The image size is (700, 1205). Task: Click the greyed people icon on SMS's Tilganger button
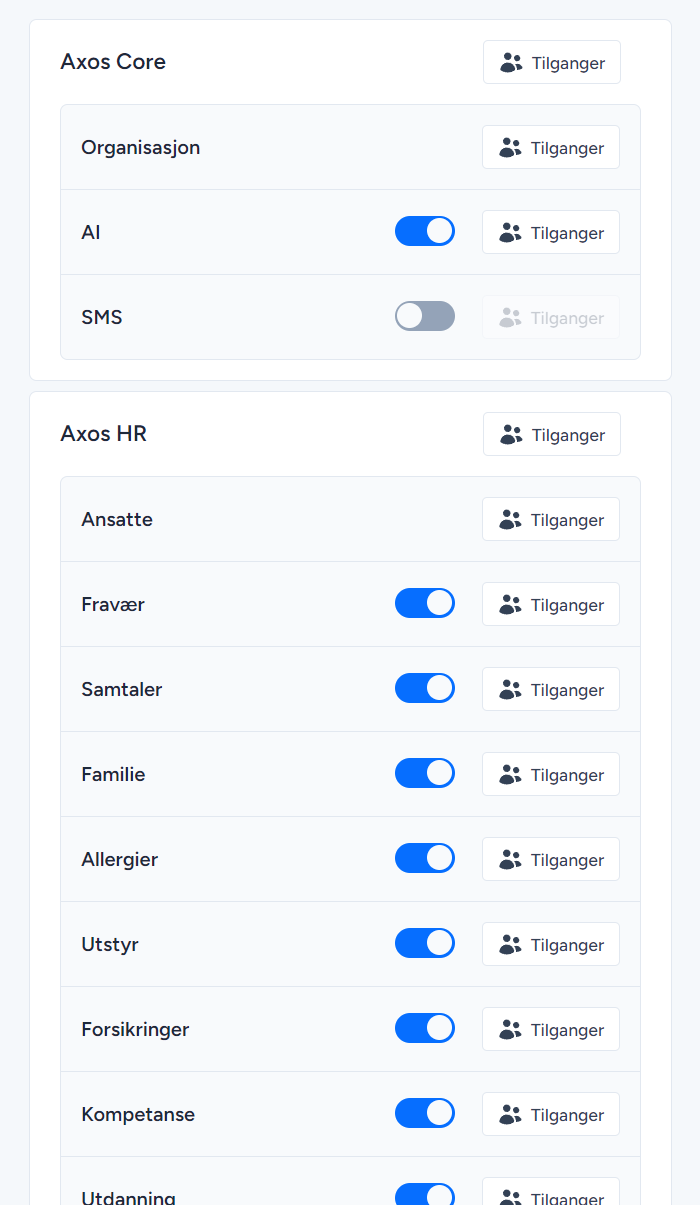point(510,317)
